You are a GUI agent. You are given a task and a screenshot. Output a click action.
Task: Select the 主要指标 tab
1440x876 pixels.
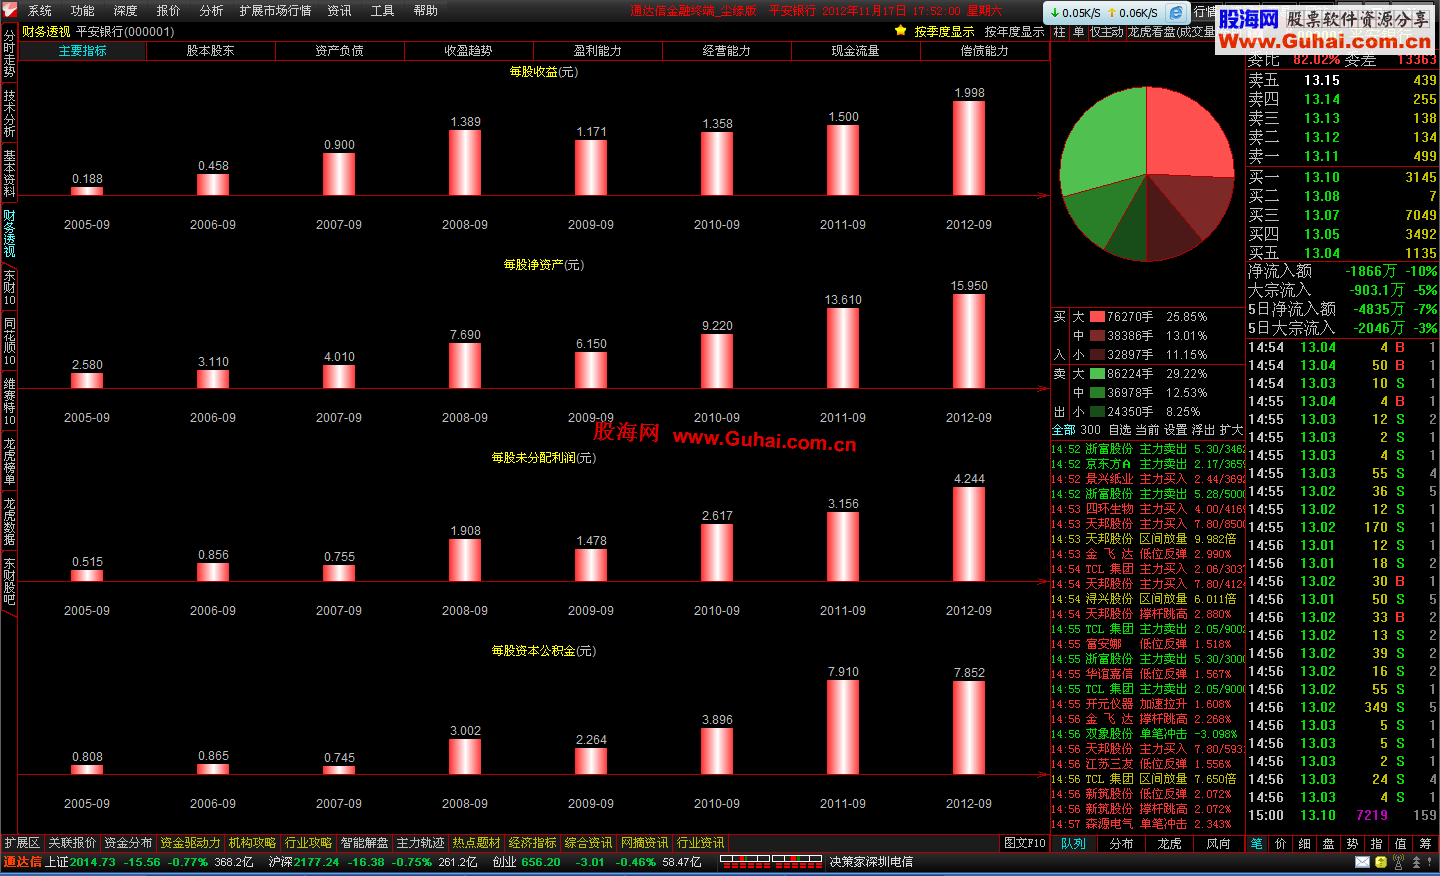(x=82, y=51)
